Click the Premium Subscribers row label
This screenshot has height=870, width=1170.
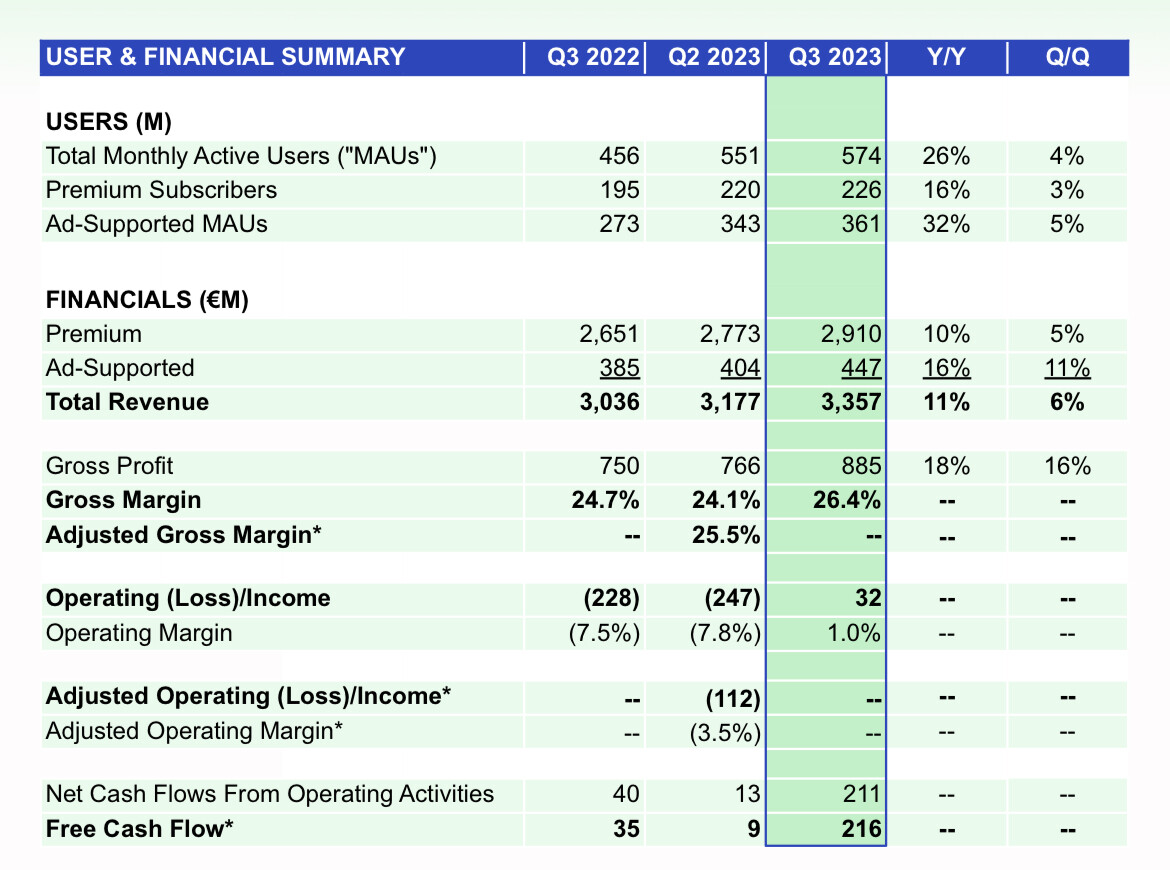[x=161, y=190]
